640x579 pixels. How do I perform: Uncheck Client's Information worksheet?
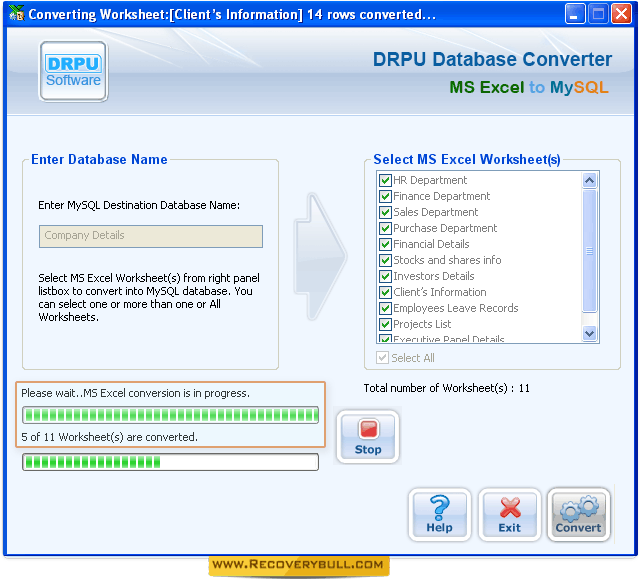tap(385, 292)
